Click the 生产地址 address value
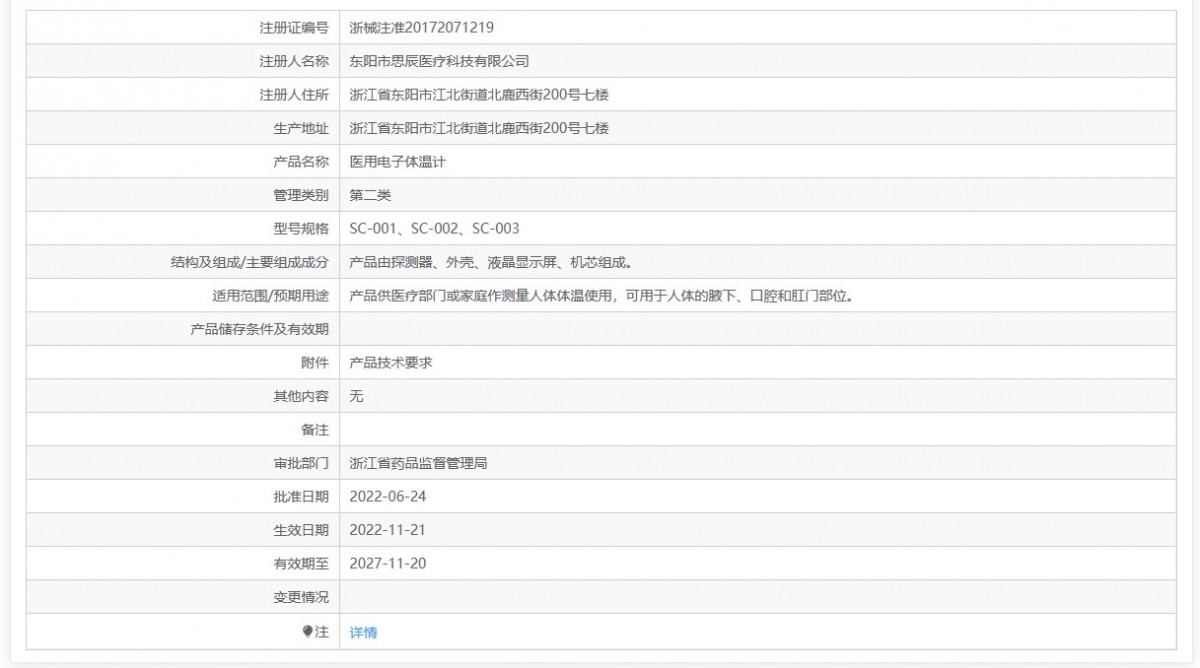This screenshot has width=1200, height=668. point(479,128)
